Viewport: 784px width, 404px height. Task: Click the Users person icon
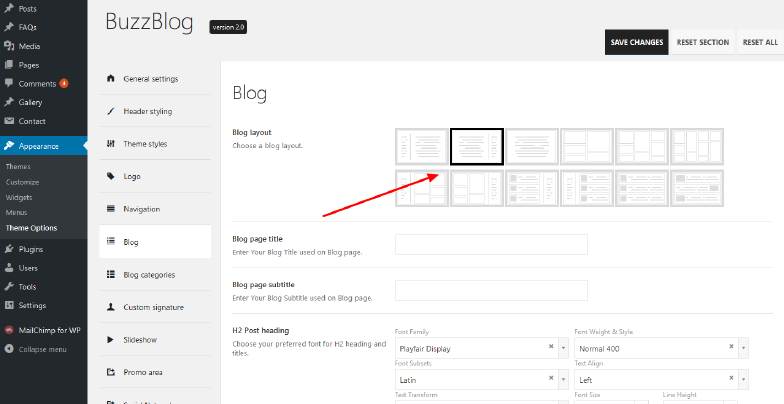point(9,268)
